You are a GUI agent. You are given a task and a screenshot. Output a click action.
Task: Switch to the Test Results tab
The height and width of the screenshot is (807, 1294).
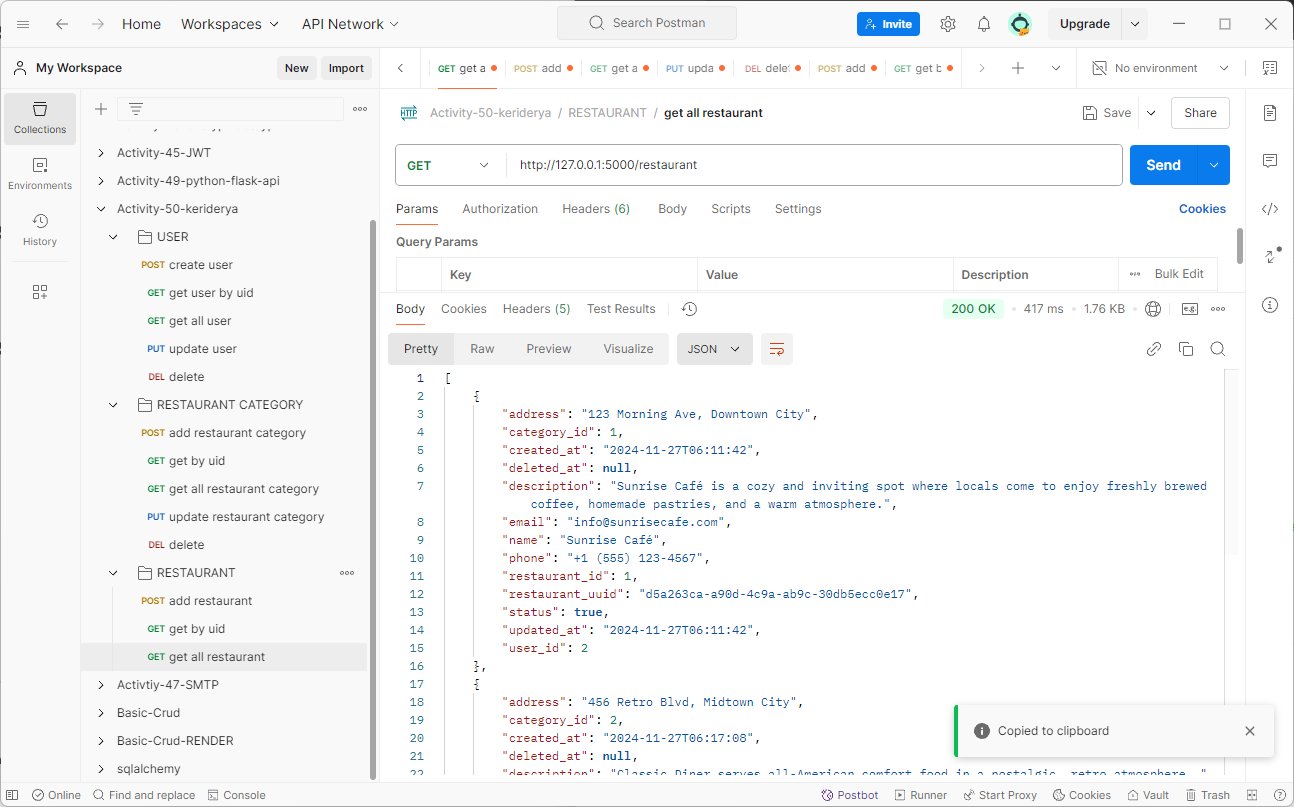621,309
